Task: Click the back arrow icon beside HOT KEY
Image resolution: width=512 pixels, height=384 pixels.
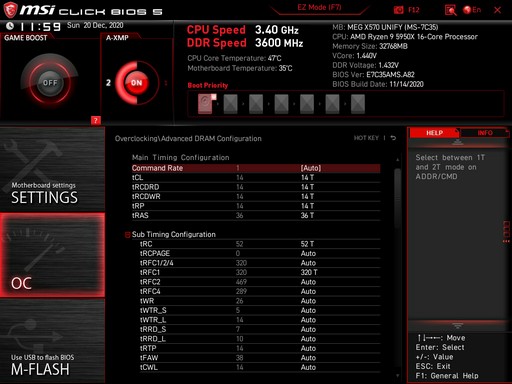Action: click(x=393, y=138)
